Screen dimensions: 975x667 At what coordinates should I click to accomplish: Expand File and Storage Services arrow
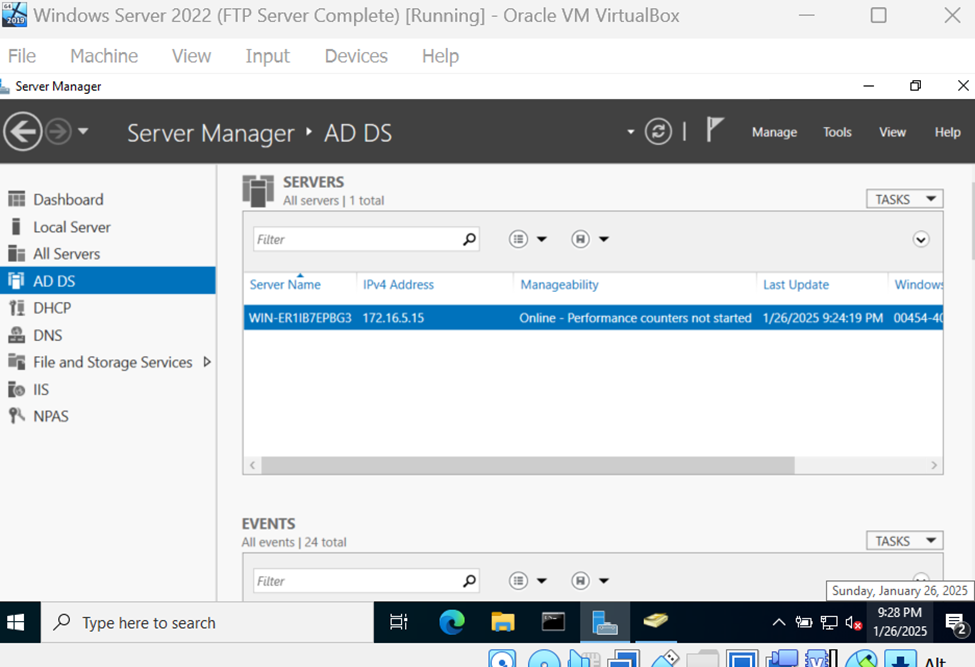(207, 362)
